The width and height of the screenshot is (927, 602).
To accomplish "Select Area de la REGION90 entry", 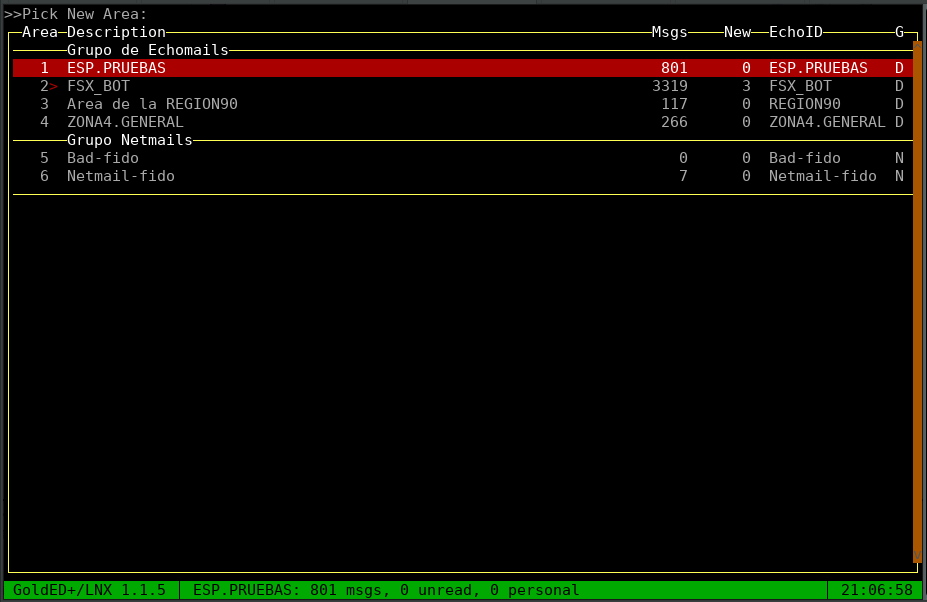I will (152, 104).
